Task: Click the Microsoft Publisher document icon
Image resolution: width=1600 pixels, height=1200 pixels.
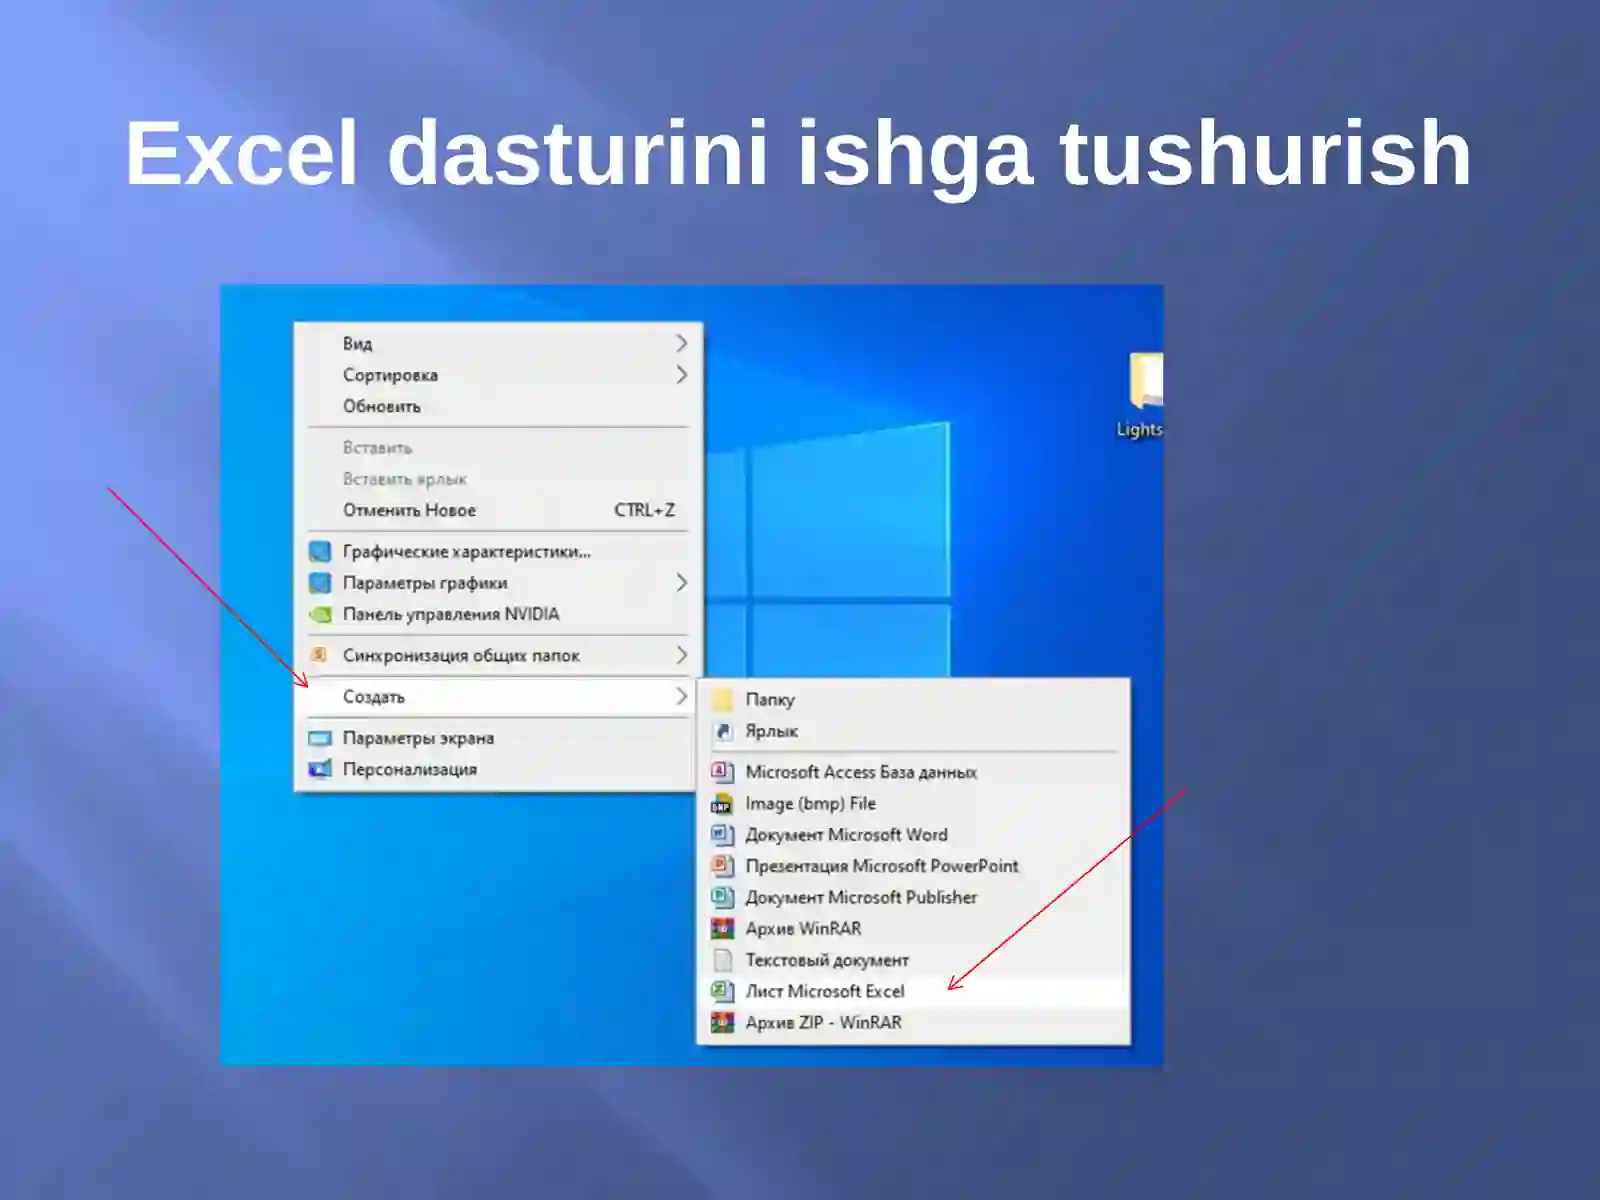Action: 722,897
